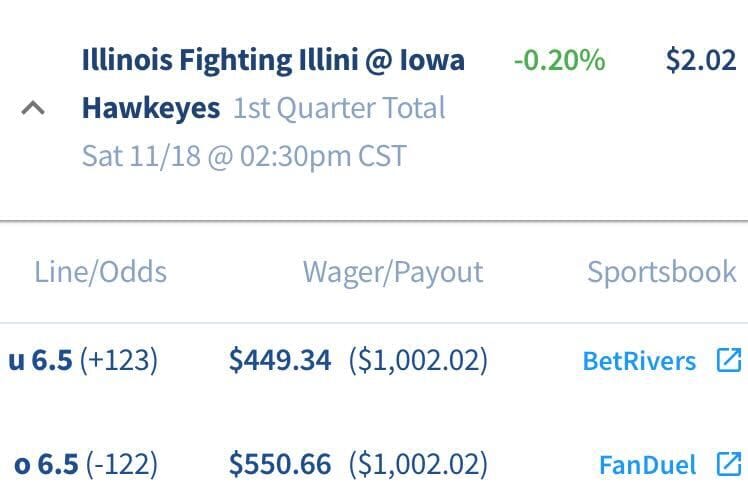Image resolution: width=748 pixels, height=496 pixels.
Task: Select the u 6.5 under line
Action: [40, 360]
